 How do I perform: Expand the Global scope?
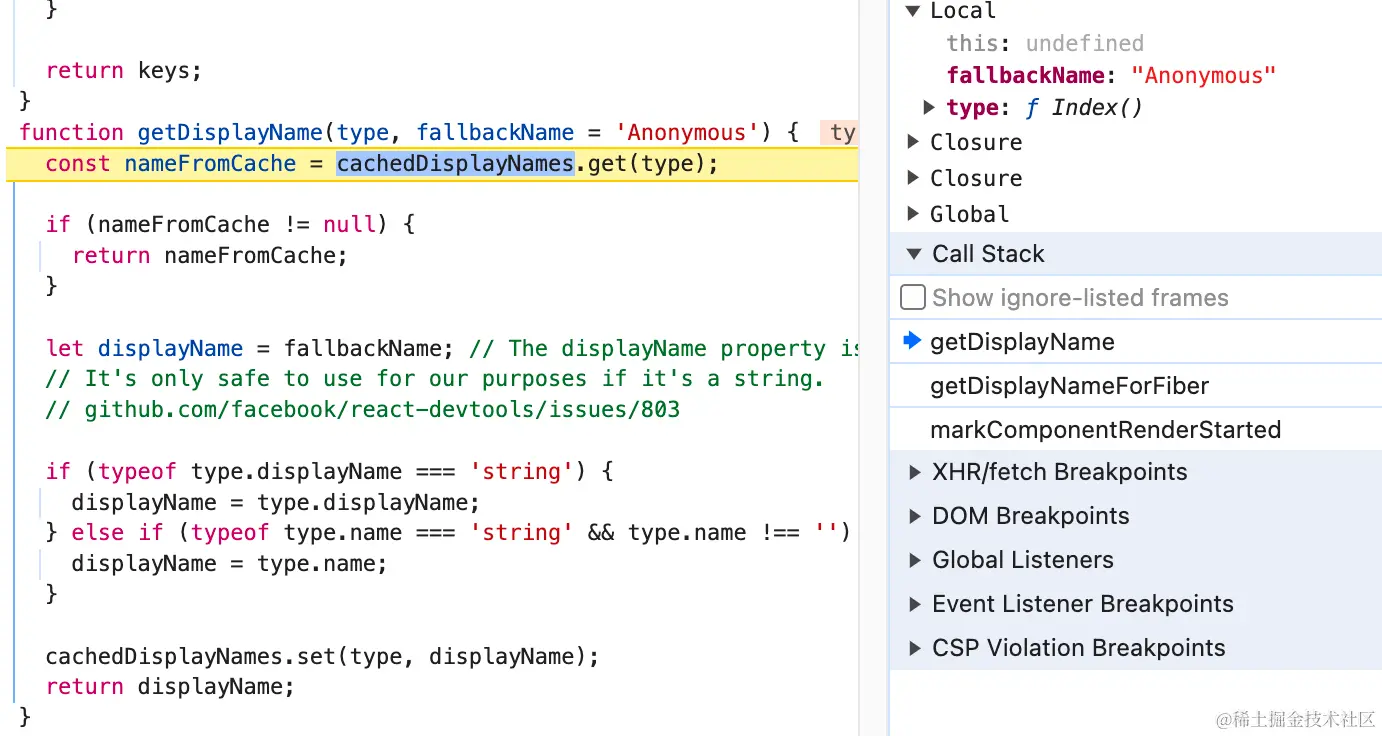click(912, 214)
